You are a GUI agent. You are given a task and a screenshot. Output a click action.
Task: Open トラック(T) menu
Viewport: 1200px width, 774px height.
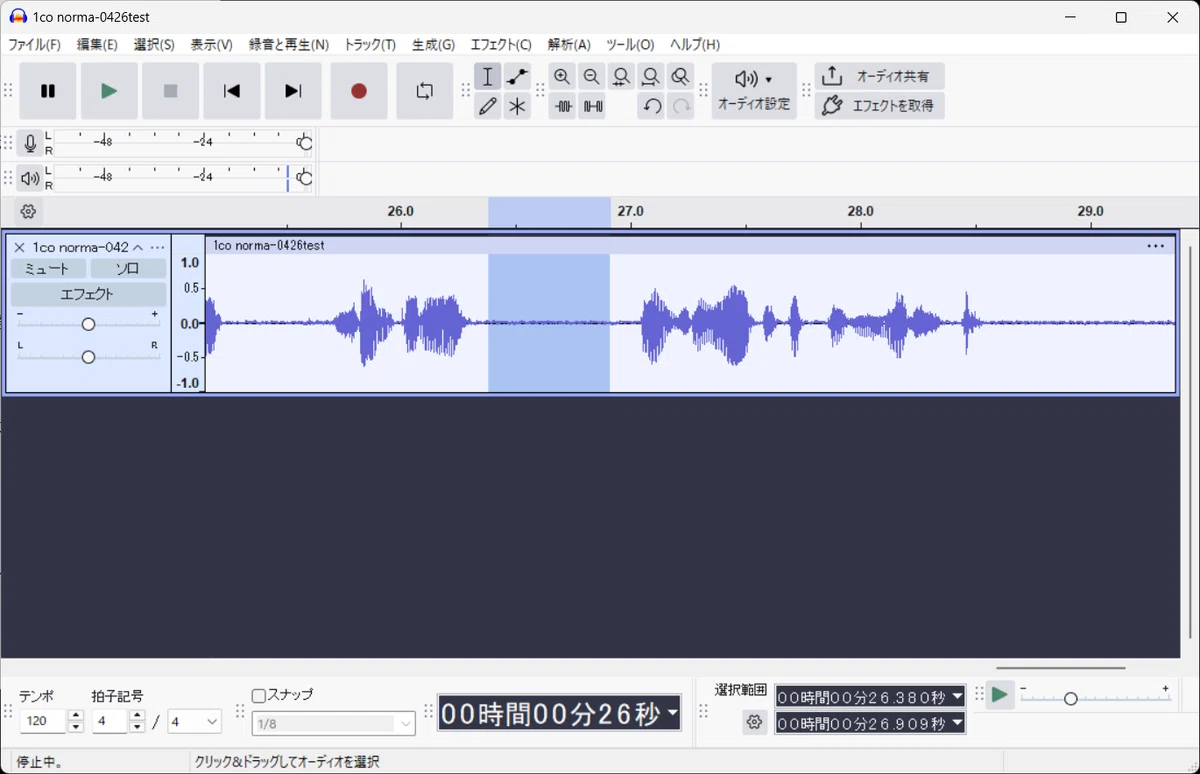pos(370,45)
